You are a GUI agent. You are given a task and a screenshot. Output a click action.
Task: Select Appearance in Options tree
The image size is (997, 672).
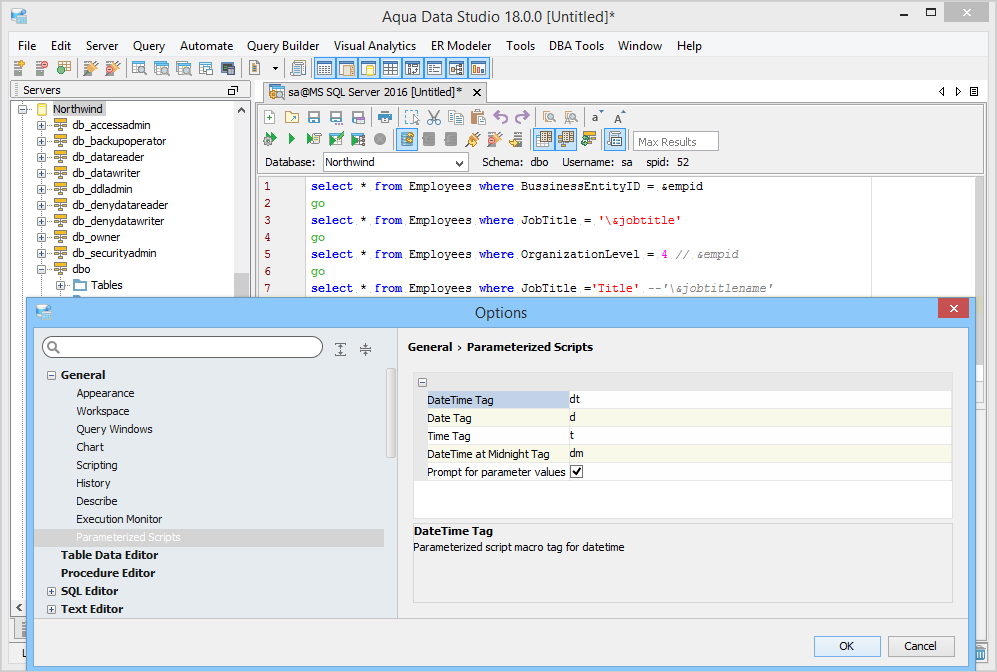[106, 394]
